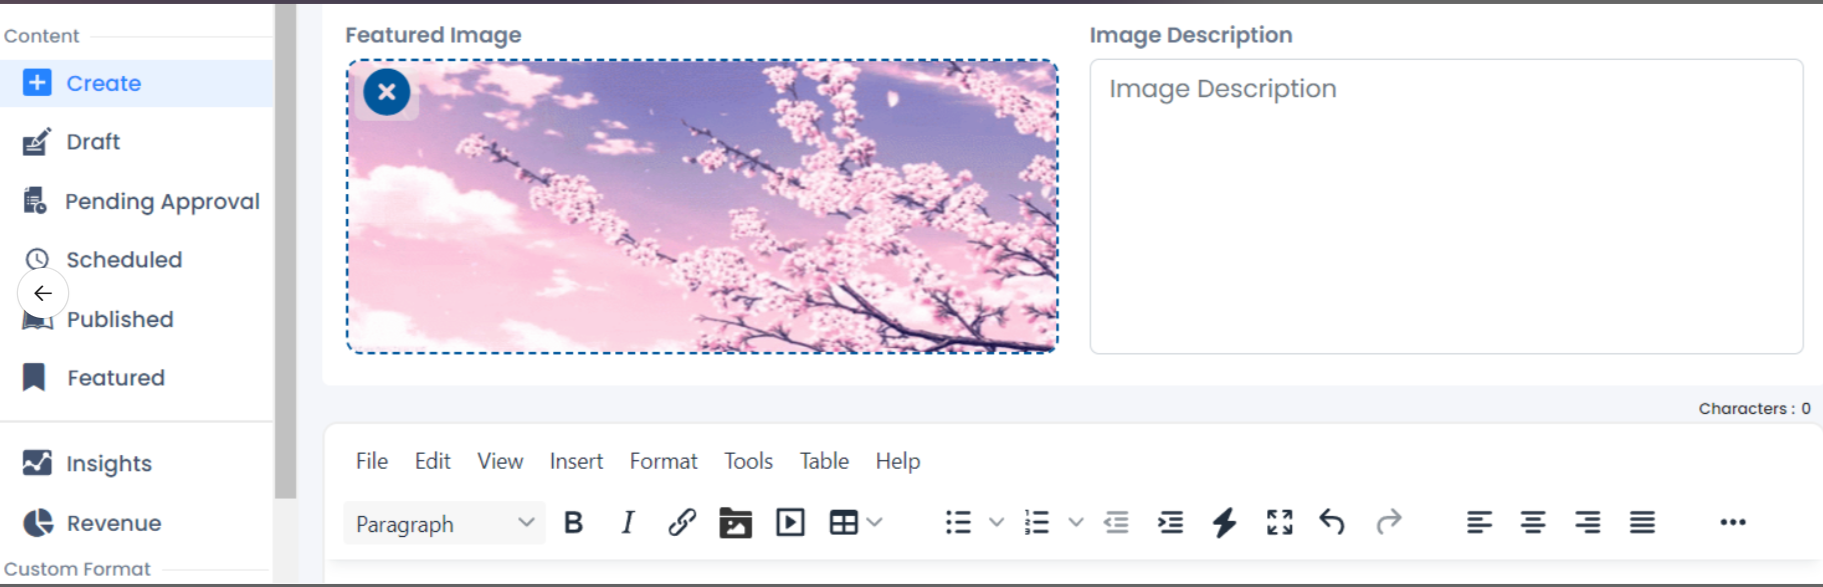Open the insert image gallery icon
Viewport: 1823px width, 587px height.
(x=735, y=523)
